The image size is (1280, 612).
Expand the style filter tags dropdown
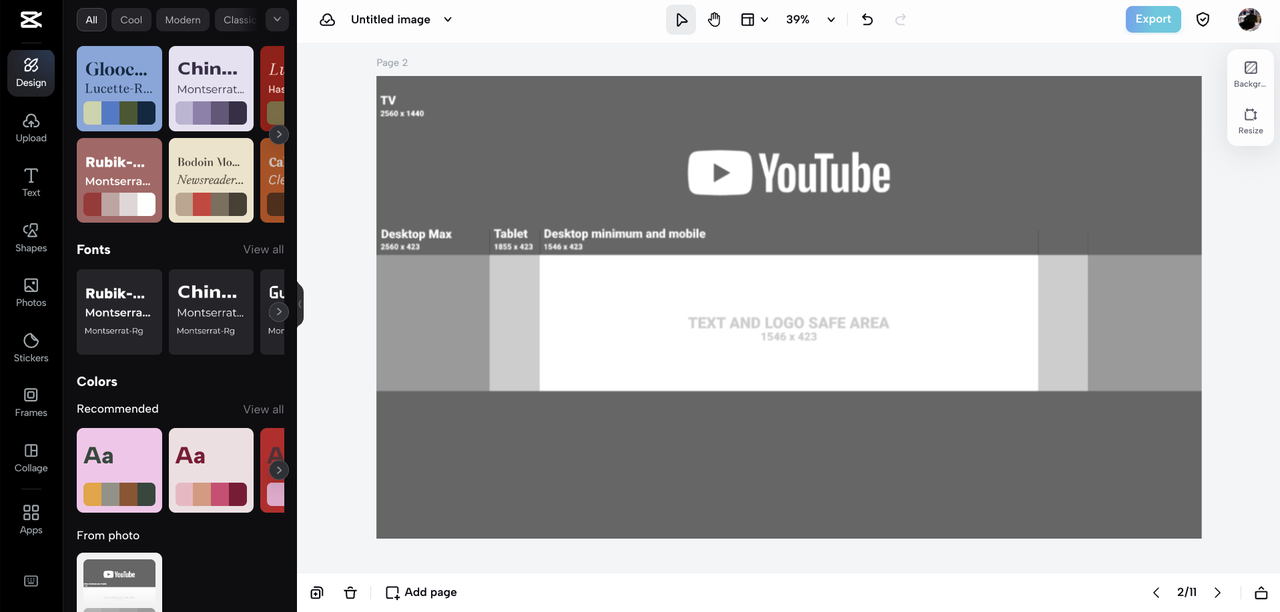pyautogui.click(x=278, y=19)
